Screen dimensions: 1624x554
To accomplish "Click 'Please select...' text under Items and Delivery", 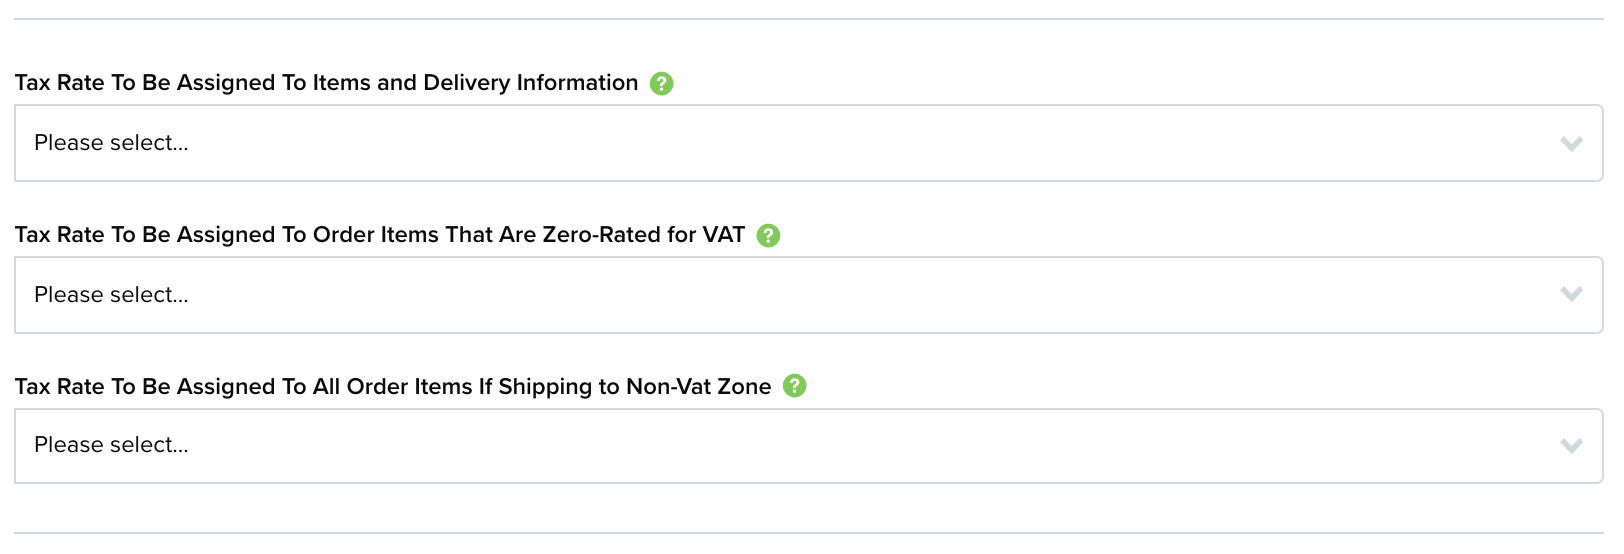I will 111,143.
